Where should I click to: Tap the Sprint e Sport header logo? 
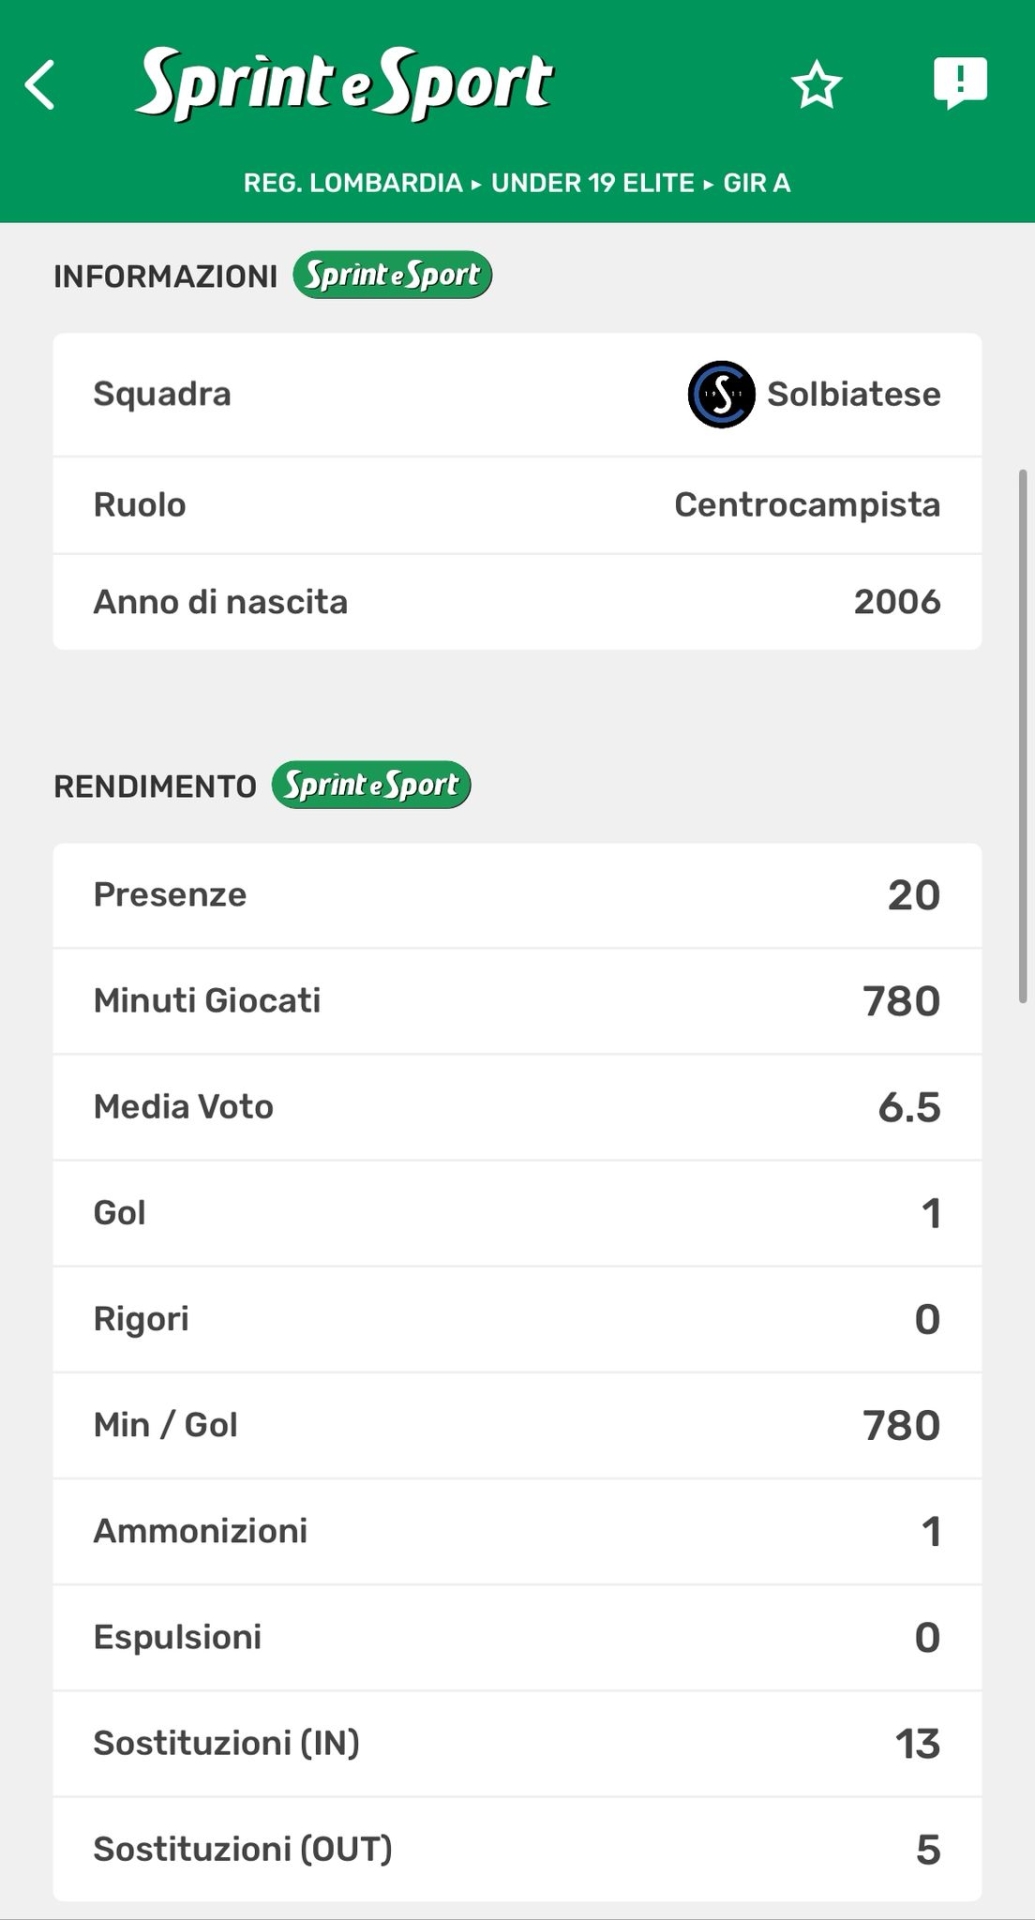(x=344, y=84)
